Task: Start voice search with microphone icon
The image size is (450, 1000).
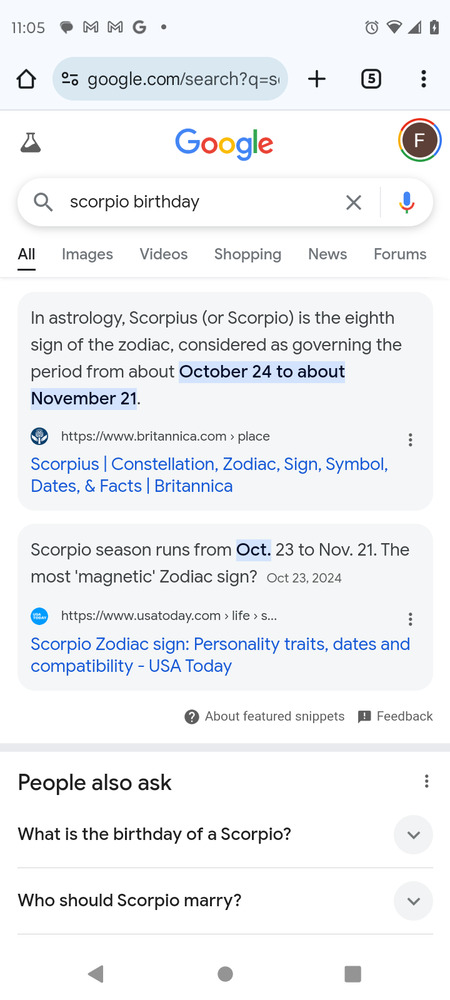Action: pyautogui.click(x=407, y=202)
